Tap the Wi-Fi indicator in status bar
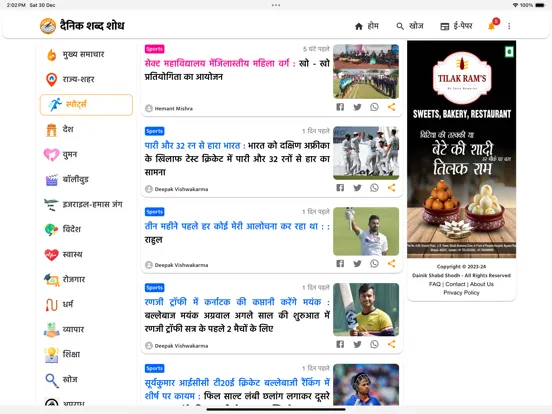The image size is (552, 414). click(515, 5)
